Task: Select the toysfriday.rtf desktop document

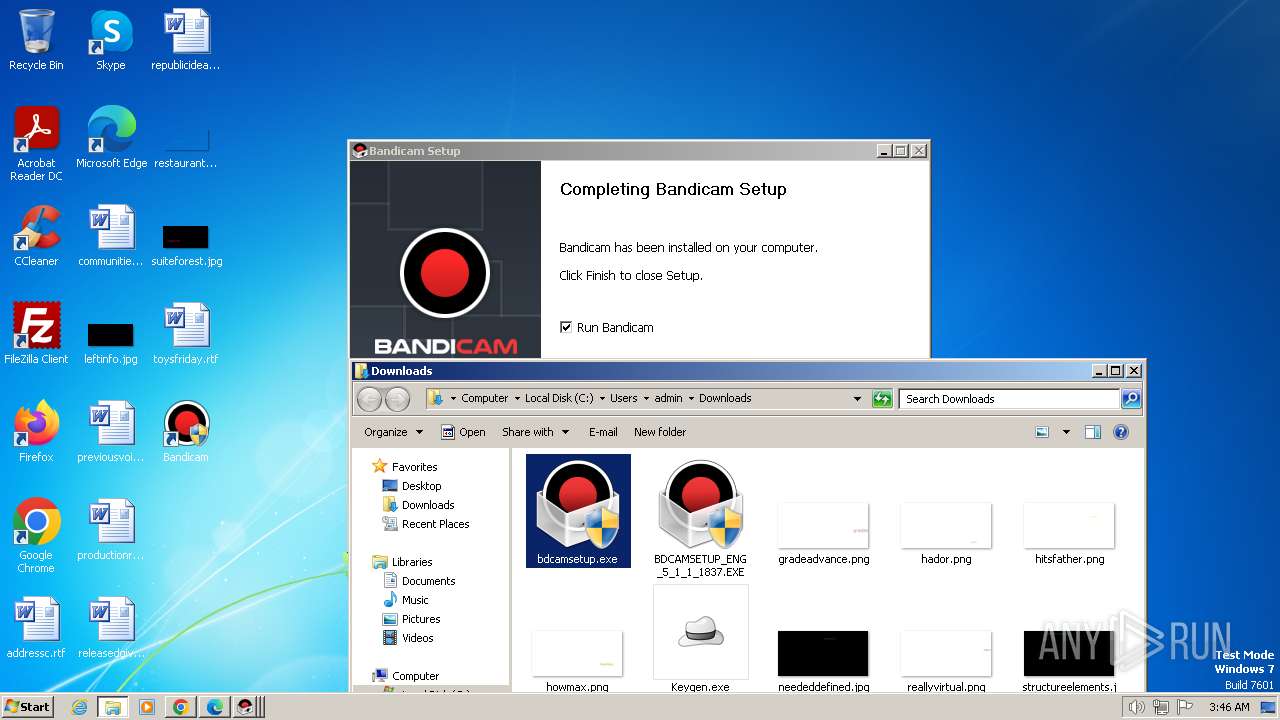Action: 186,334
